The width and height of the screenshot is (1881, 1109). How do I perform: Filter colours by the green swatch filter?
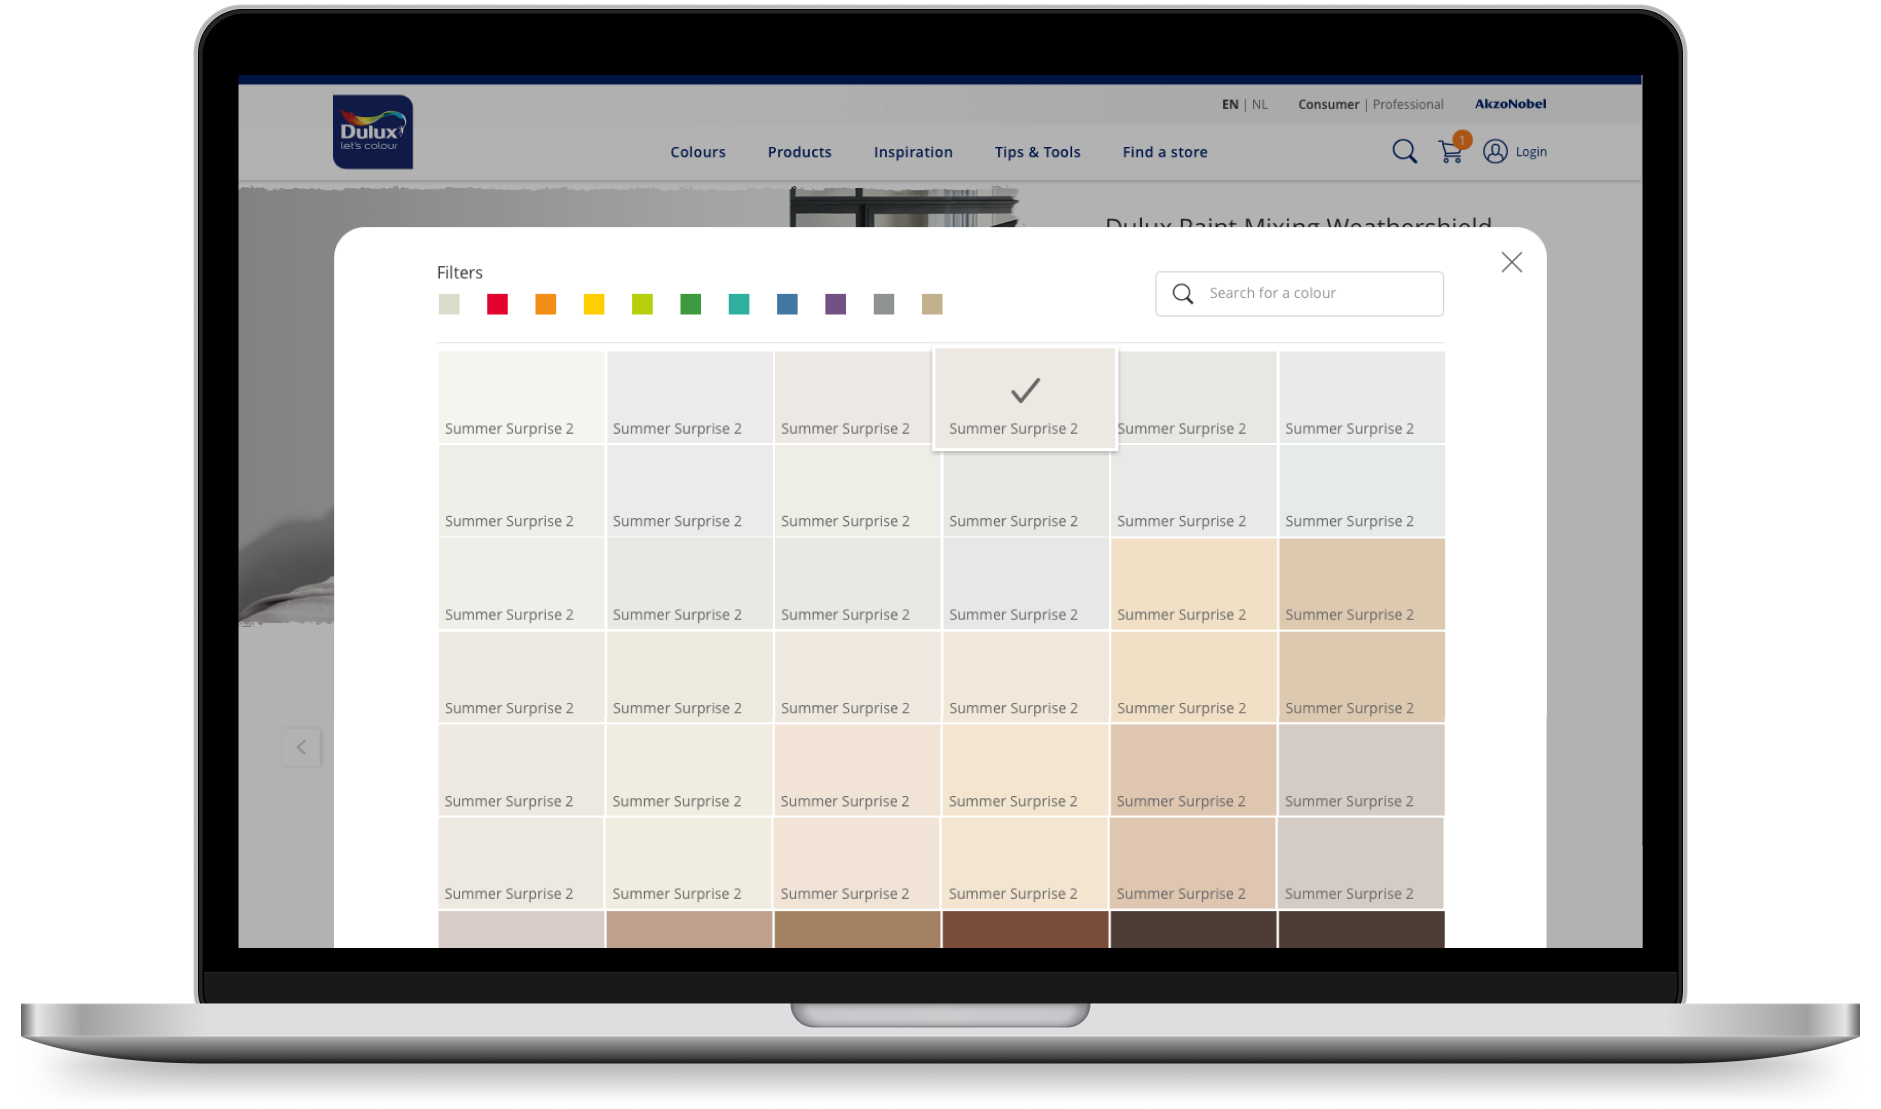(690, 304)
